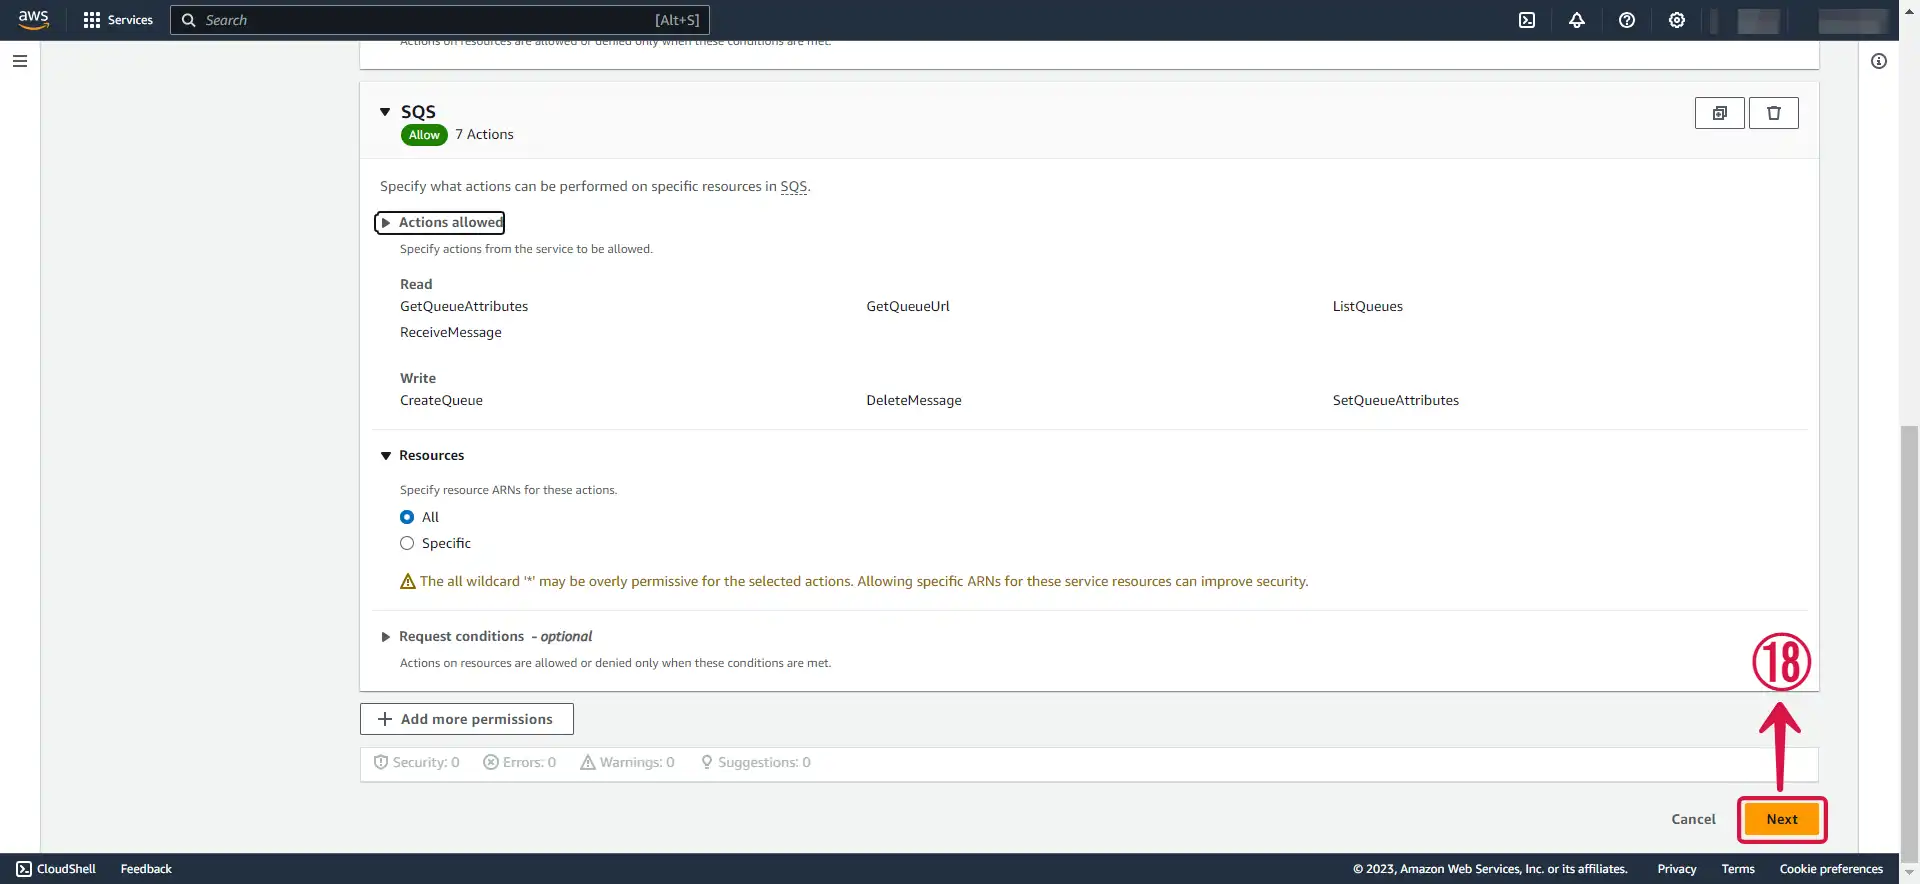Screen dimensions: 1920x884
Task: Click the wildcard warning triangle icon
Action: click(408, 581)
